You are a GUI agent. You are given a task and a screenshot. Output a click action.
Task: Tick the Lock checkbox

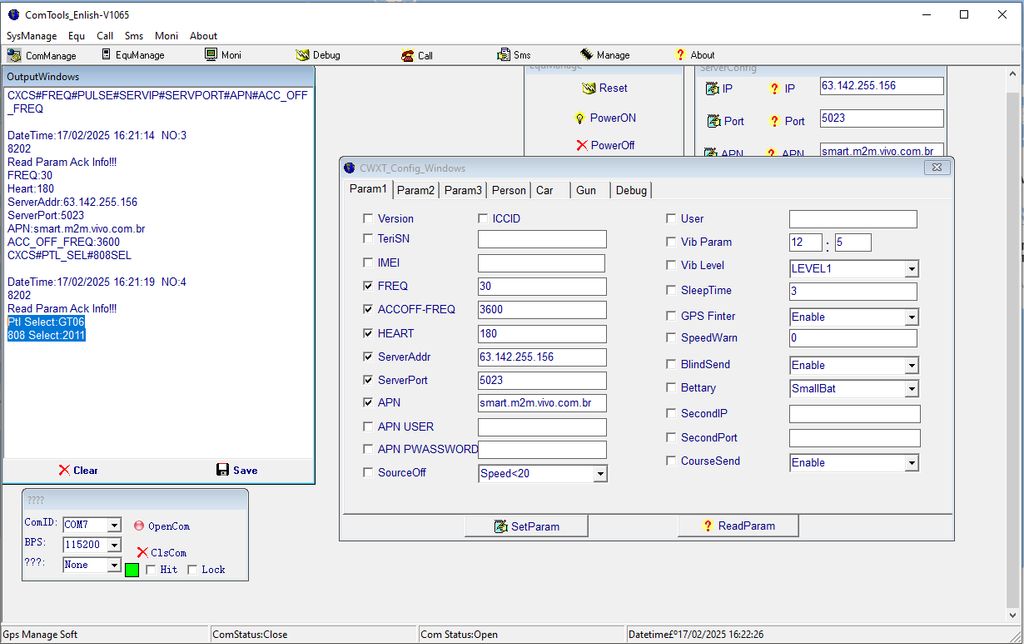[193, 570]
